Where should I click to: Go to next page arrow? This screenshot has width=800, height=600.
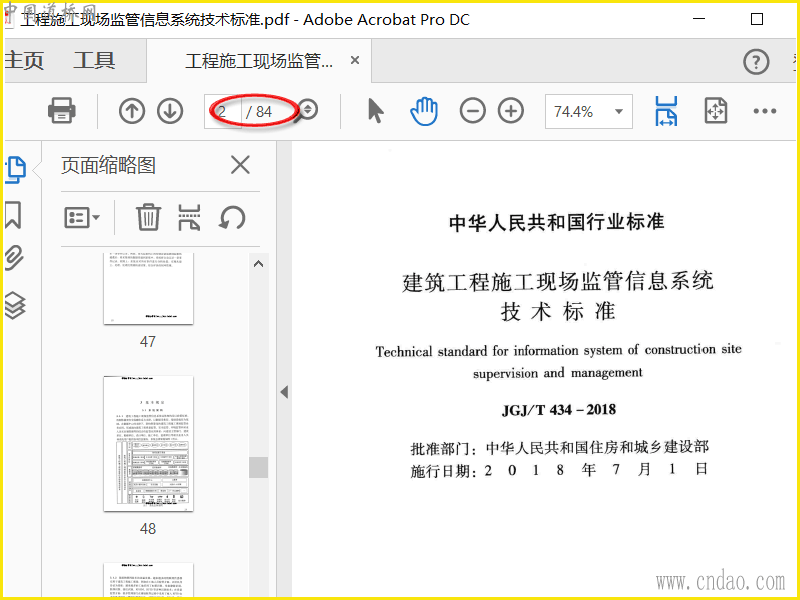170,111
